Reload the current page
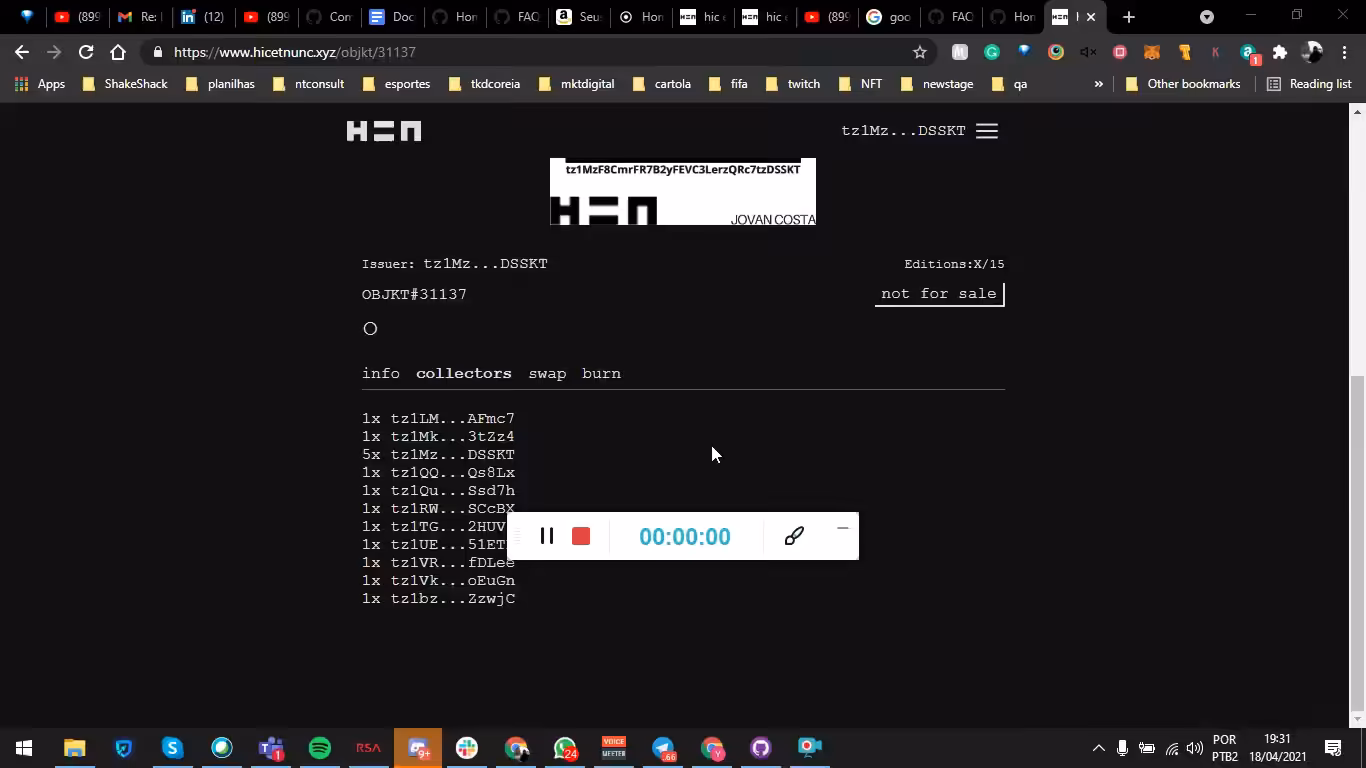 (86, 52)
